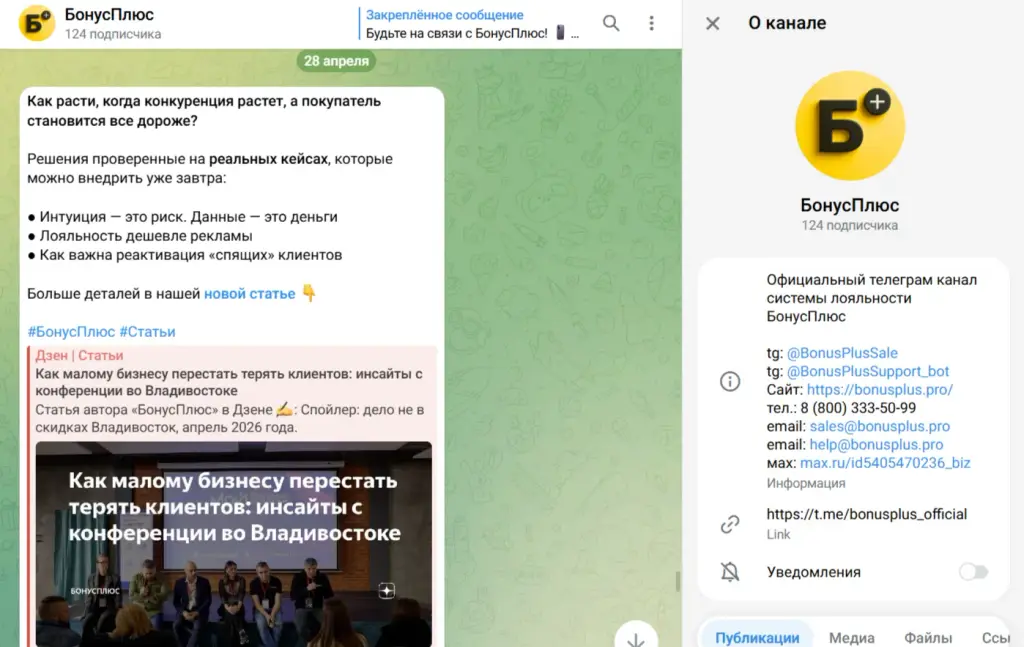The image size is (1024, 647).
Task: Click the #Статьи hashtag
Action: (147, 332)
